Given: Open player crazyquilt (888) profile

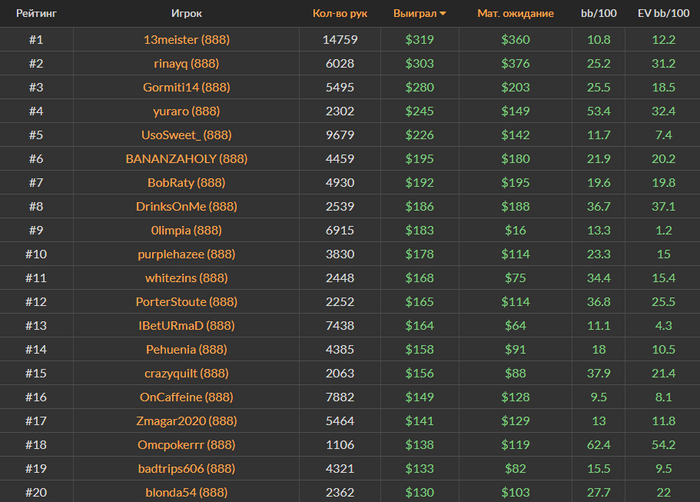Looking at the screenshot, I should point(187,373).
